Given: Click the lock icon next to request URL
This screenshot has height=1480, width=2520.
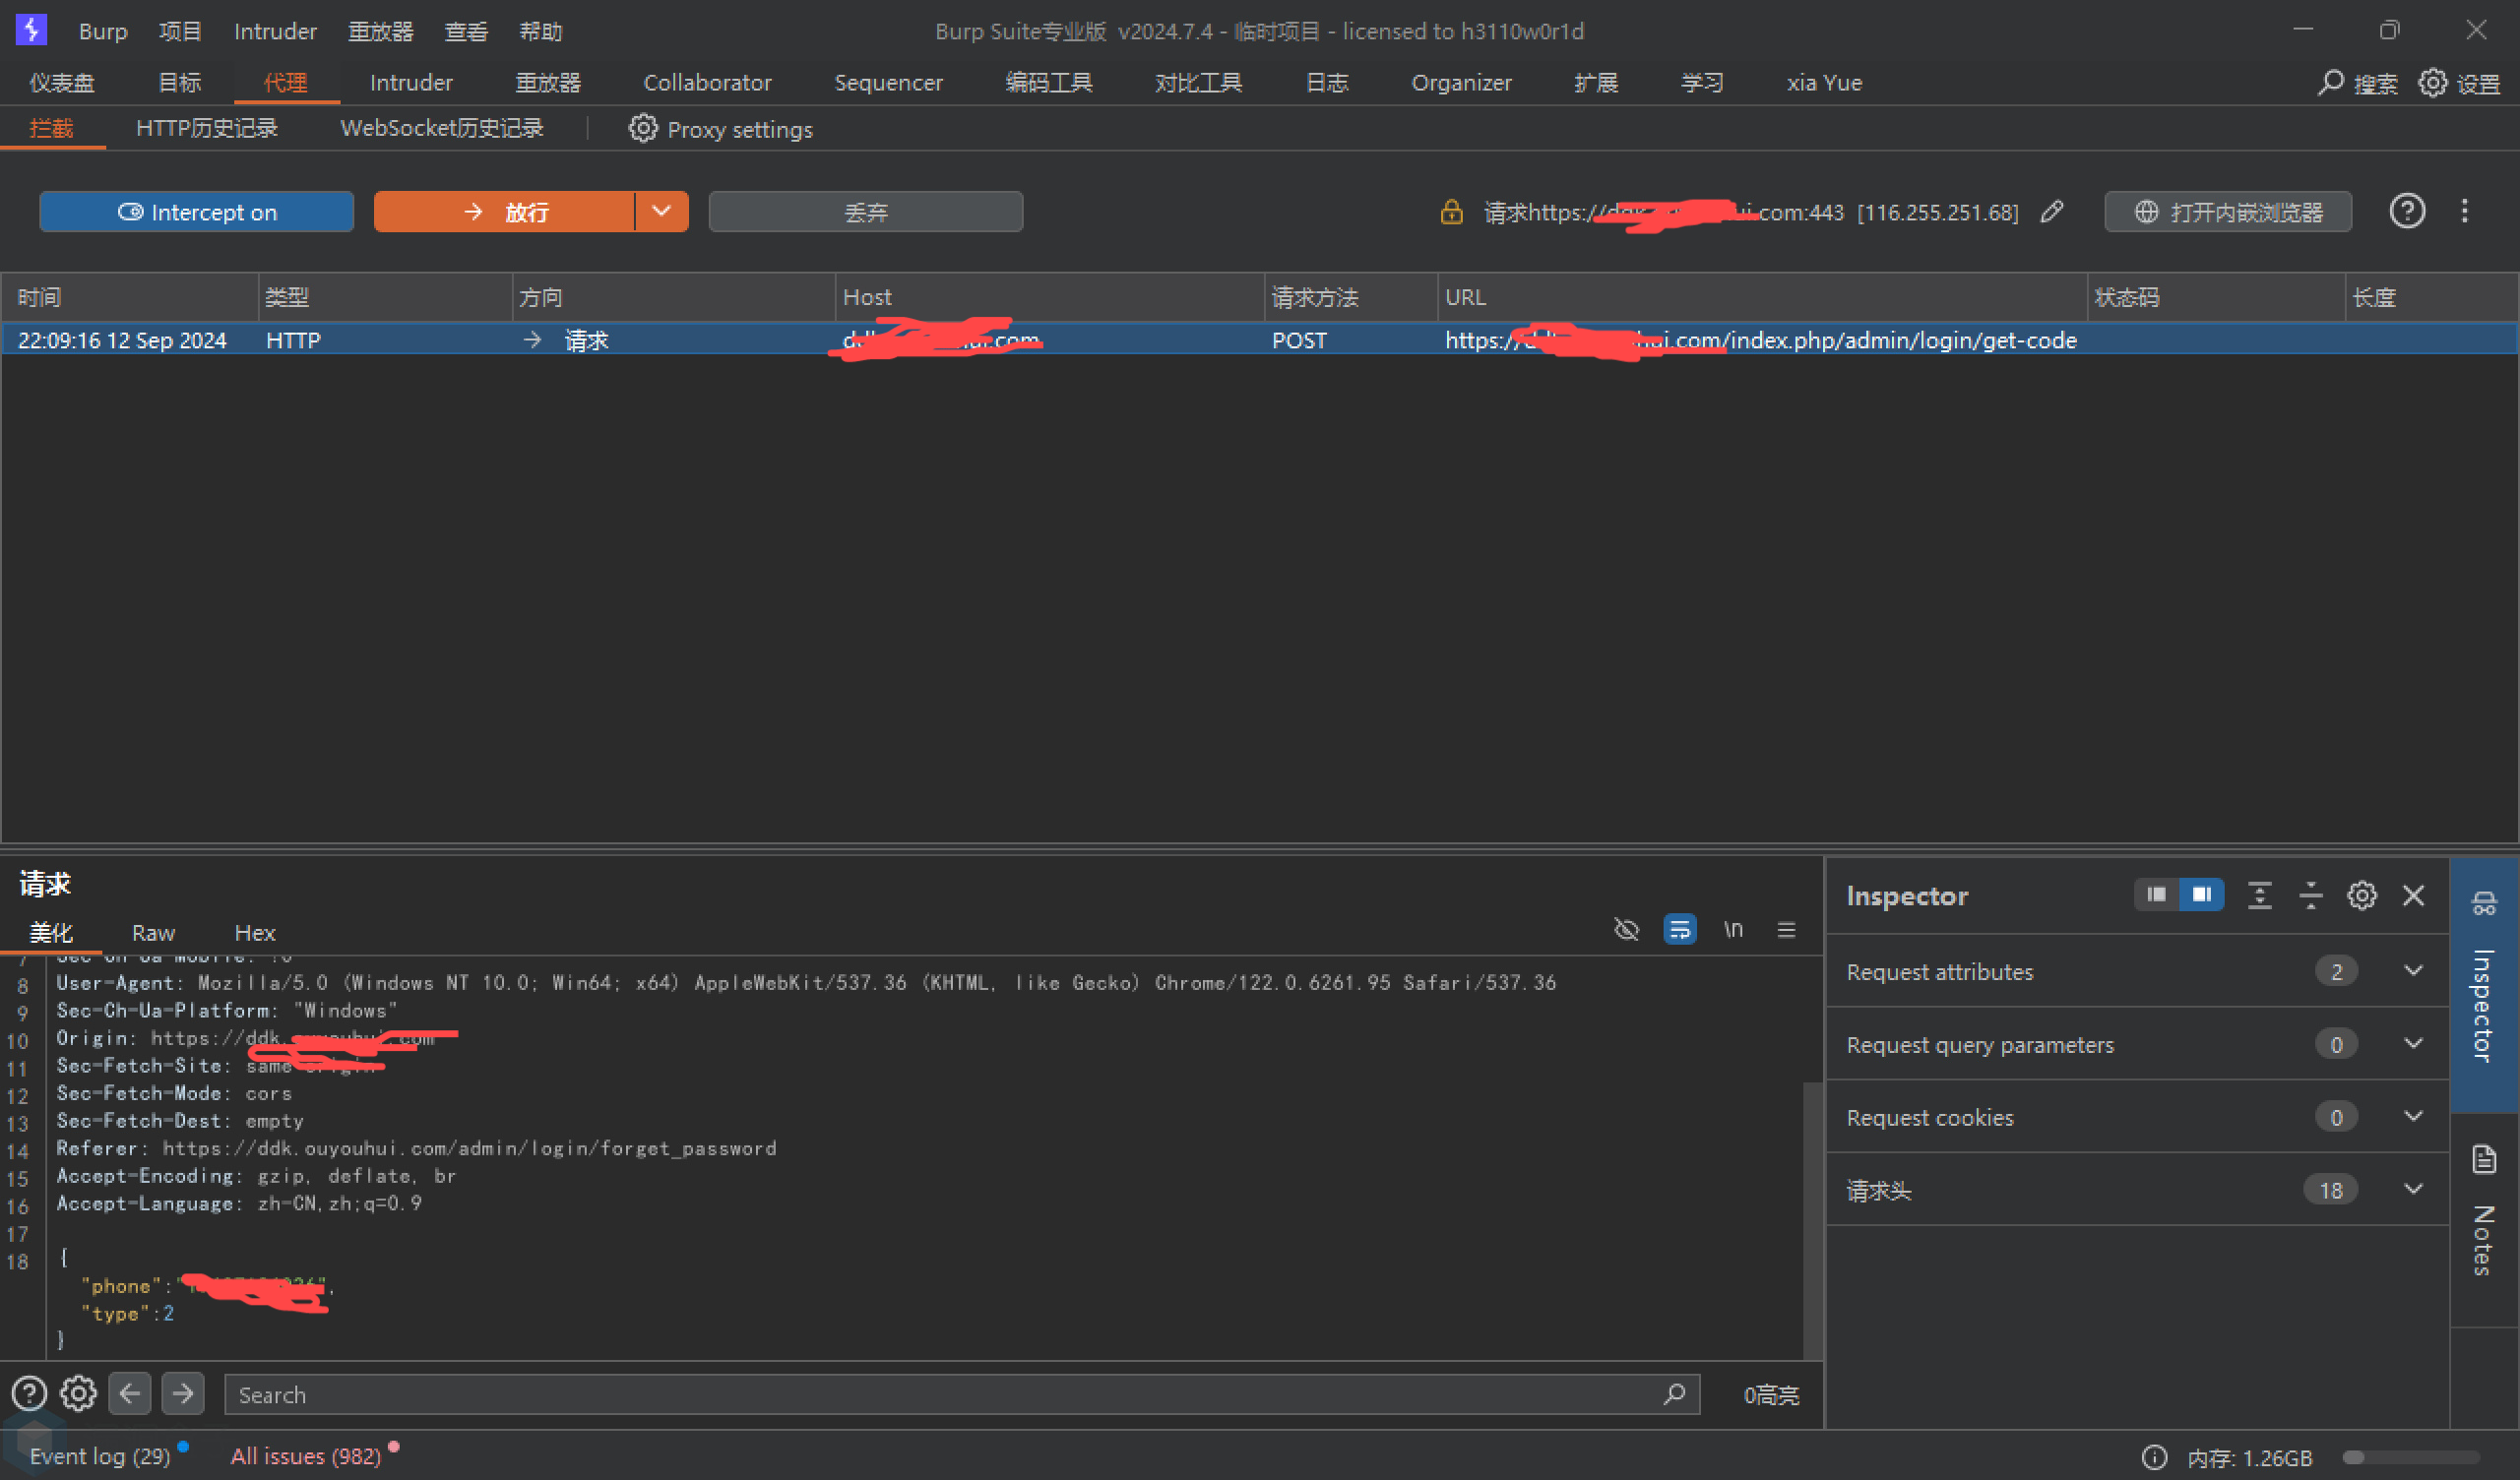Looking at the screenshot, I should pos(1451,212).
